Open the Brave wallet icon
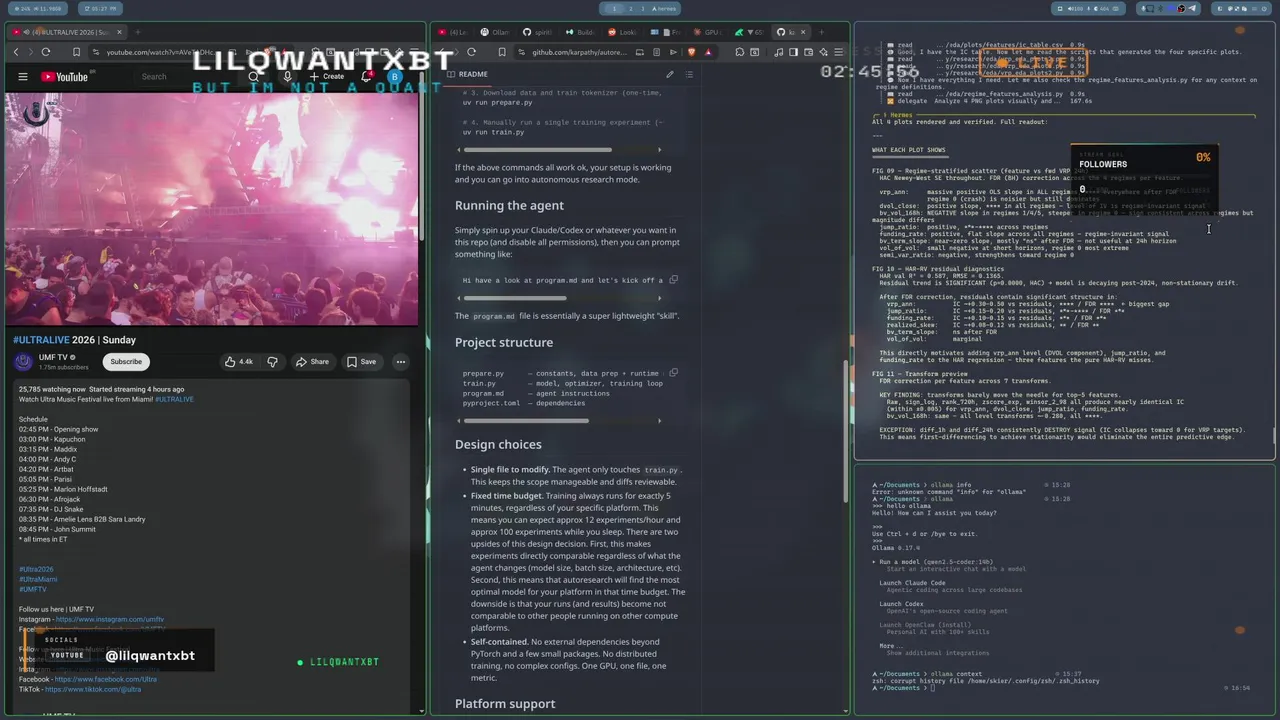Viewport: 1280px width, 720px height. tap(808, 52)
